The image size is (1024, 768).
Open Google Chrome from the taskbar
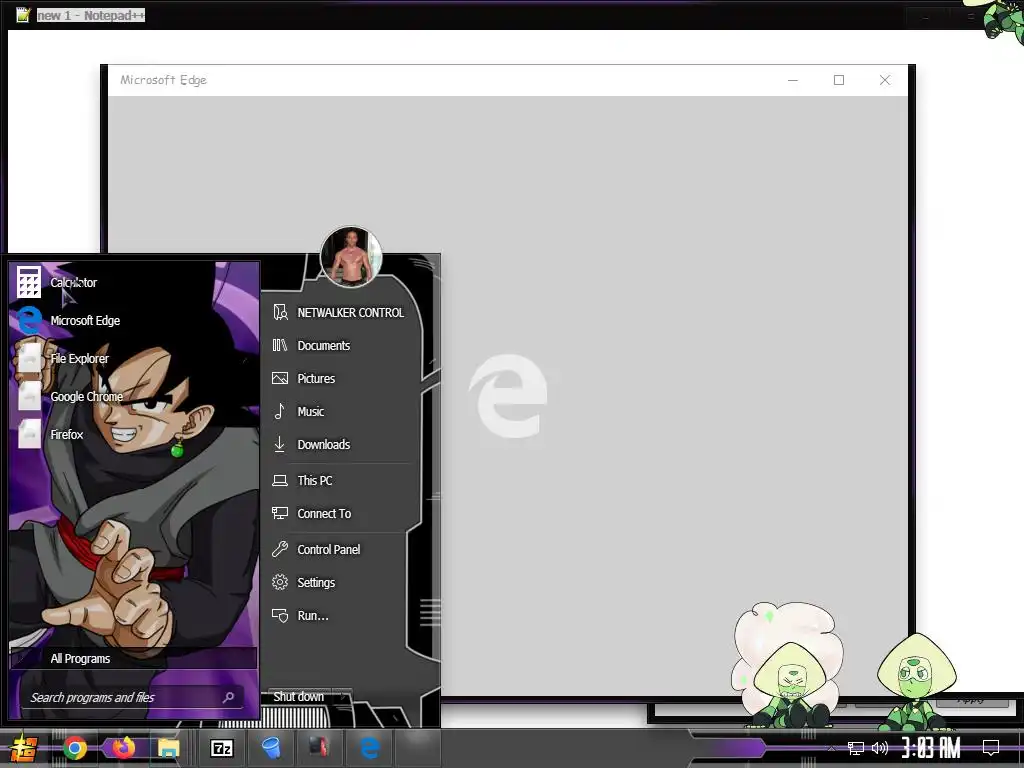click(x=75, y=748)
